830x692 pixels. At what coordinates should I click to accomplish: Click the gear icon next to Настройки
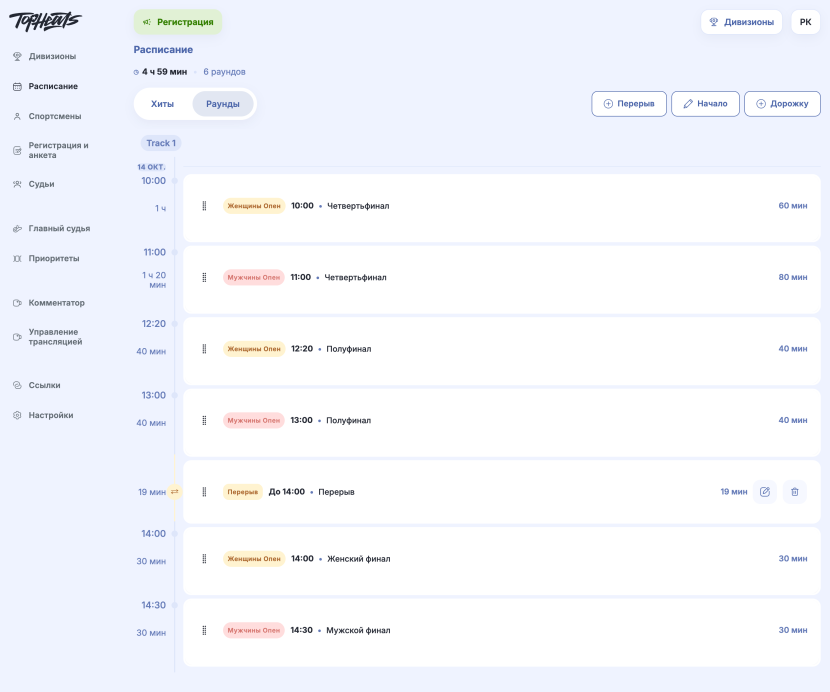pos(17,415)
